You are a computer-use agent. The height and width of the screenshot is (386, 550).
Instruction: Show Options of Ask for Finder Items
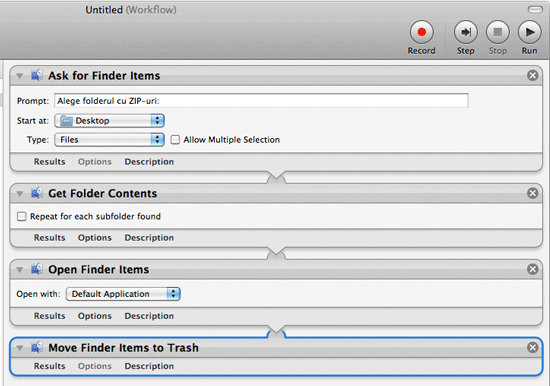click(95, 162)
